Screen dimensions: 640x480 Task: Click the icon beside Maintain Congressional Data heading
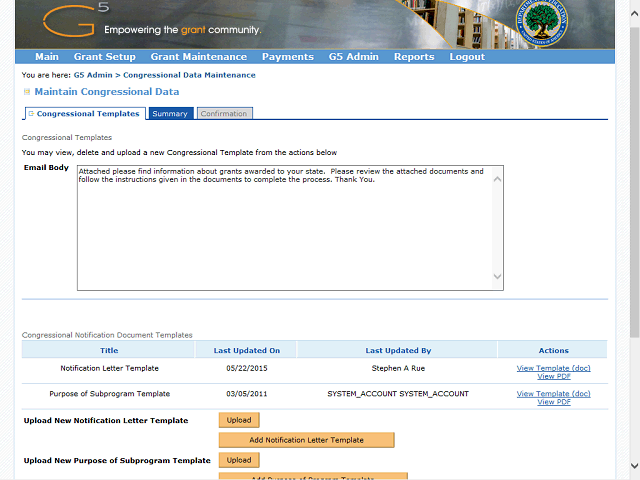coord(27,92)
